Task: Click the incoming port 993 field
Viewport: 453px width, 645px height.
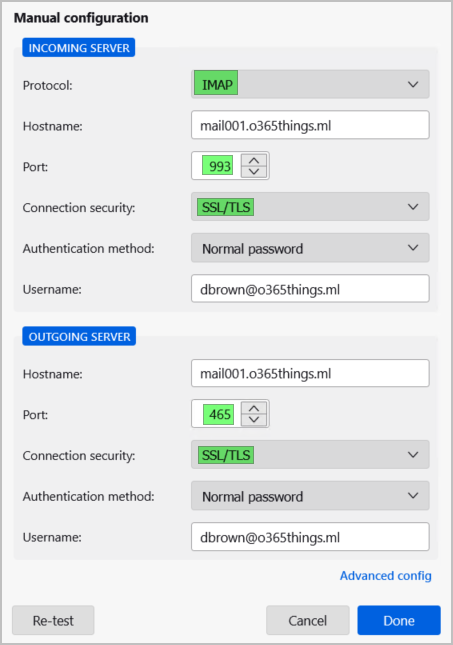Action: (217, 166)
